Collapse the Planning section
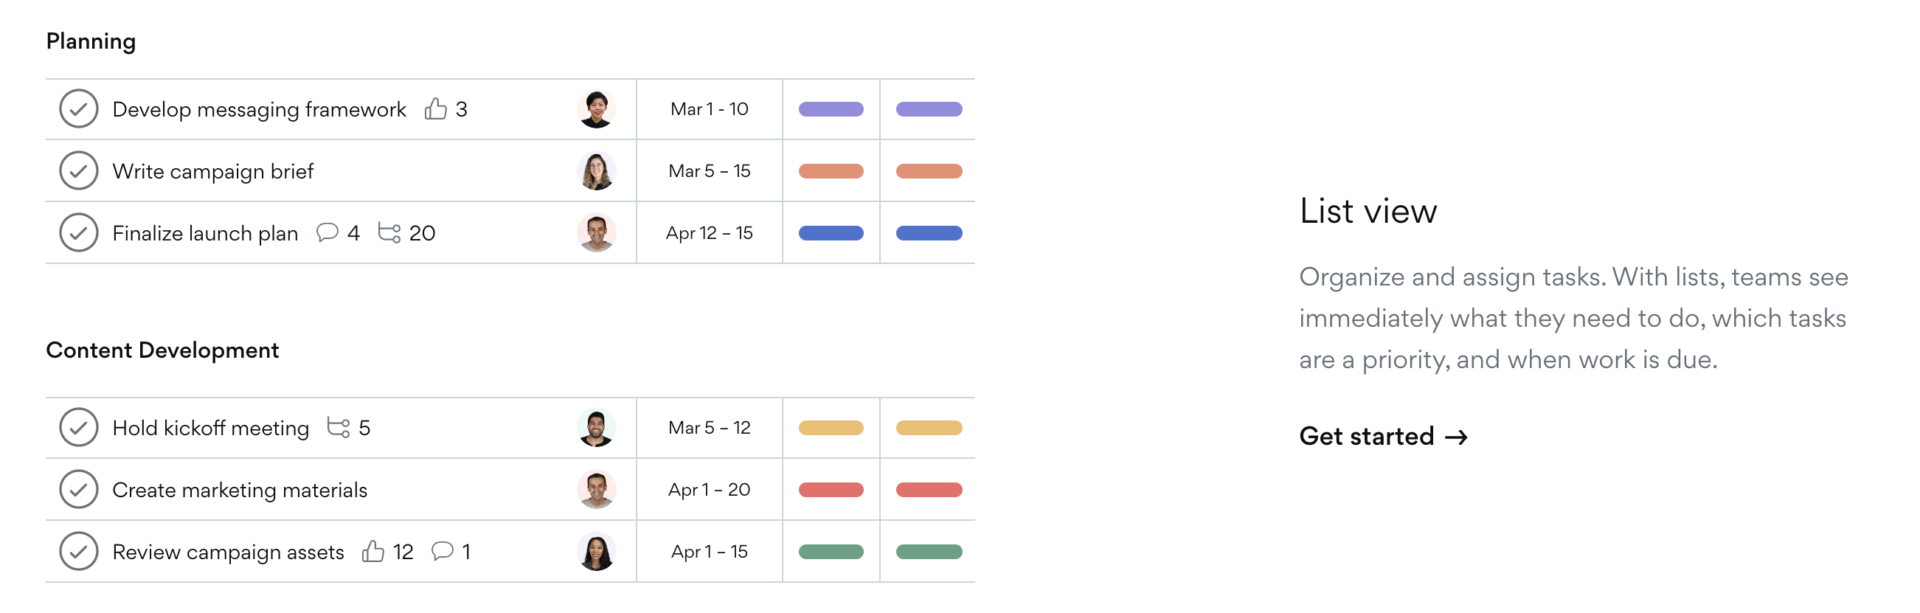 point(91,41)
